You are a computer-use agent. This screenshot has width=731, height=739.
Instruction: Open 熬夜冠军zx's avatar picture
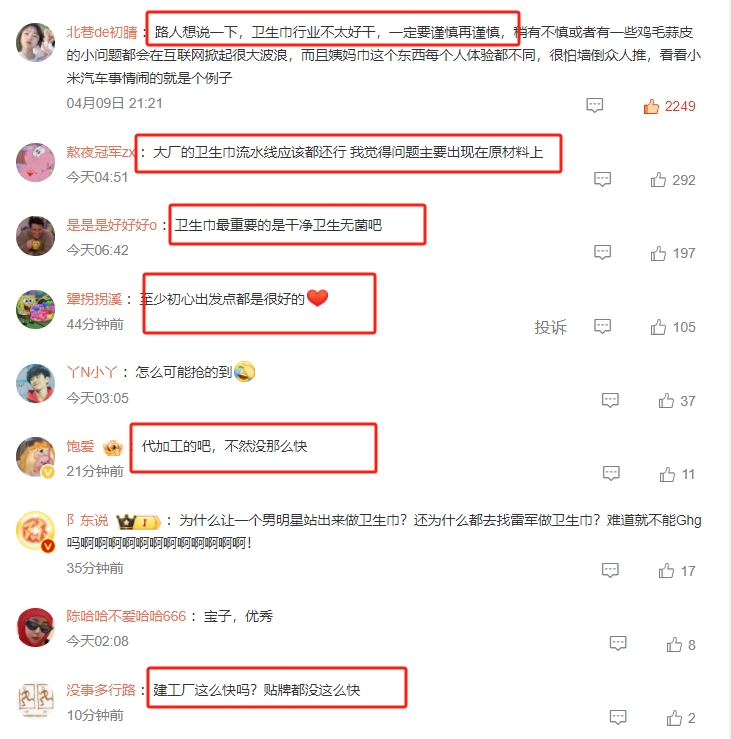(x=35, y=163)
